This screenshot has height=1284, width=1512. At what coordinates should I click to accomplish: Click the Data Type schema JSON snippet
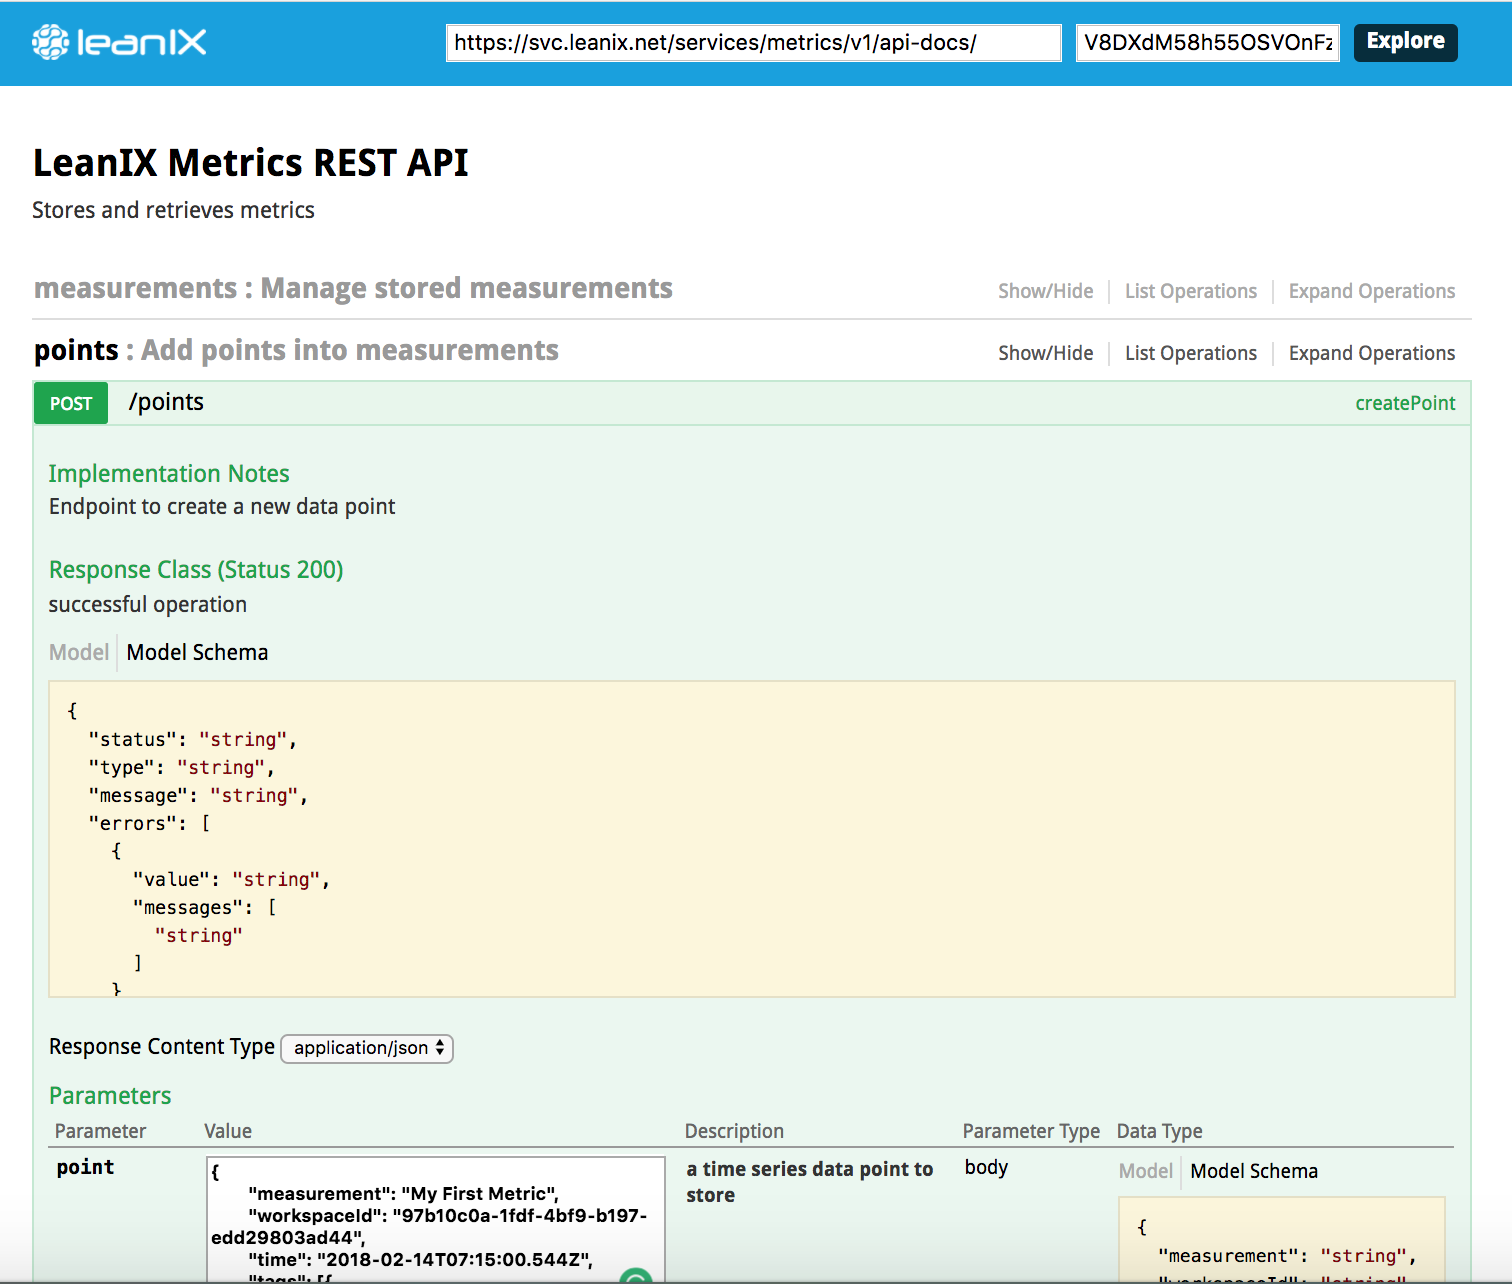[x=1282, y=1240]
